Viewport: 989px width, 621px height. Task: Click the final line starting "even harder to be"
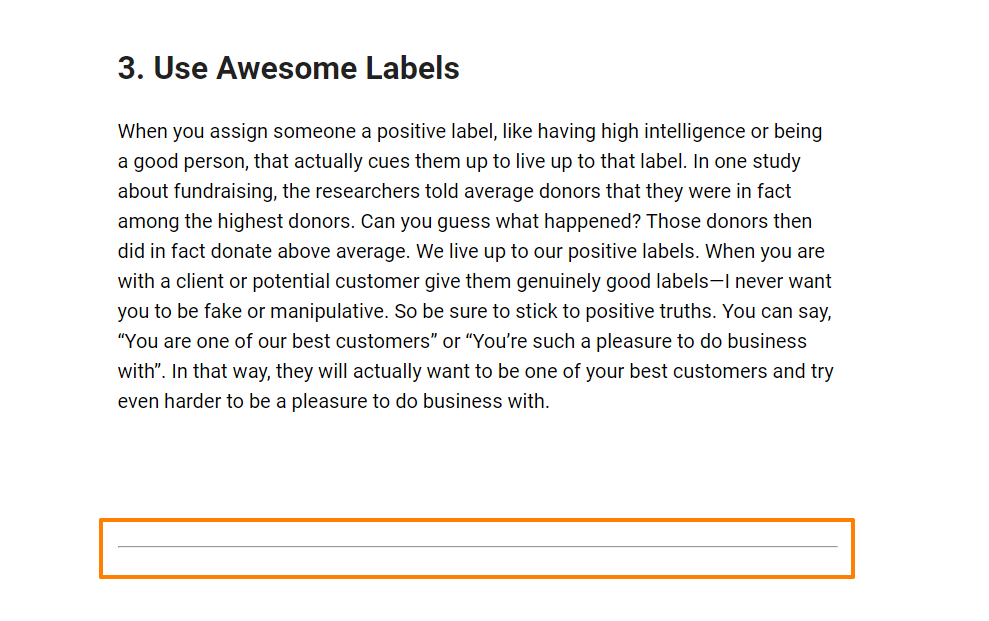pyautogui.click(x=334, y=402)
